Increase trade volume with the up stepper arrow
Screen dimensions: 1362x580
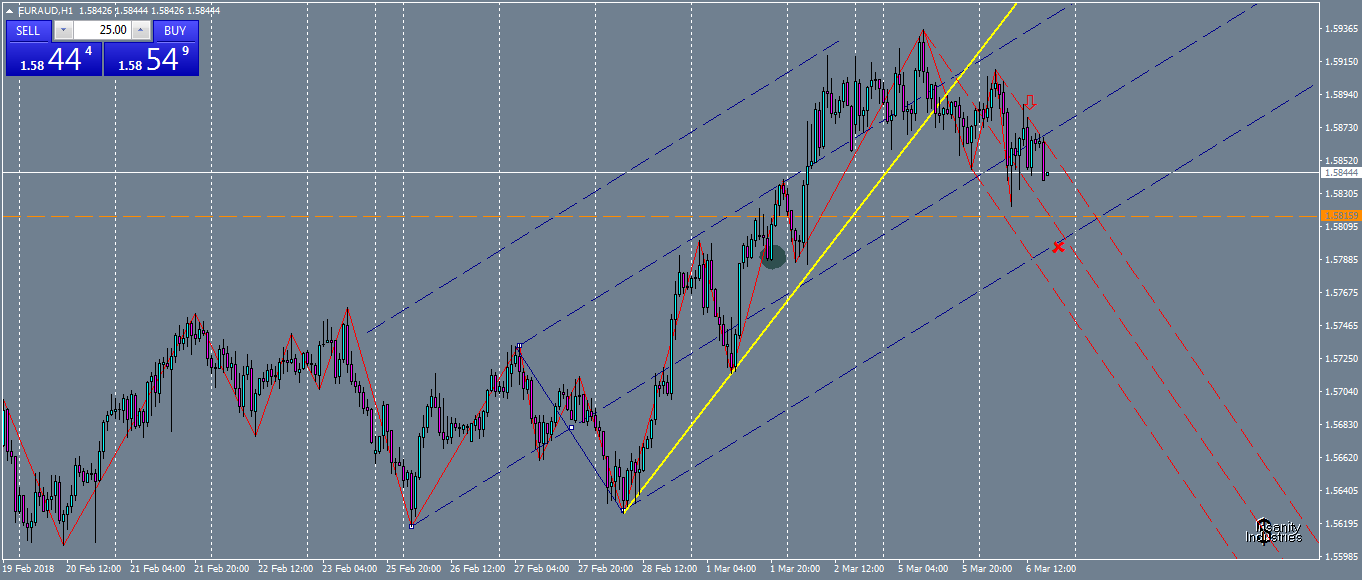click(139, 30)
